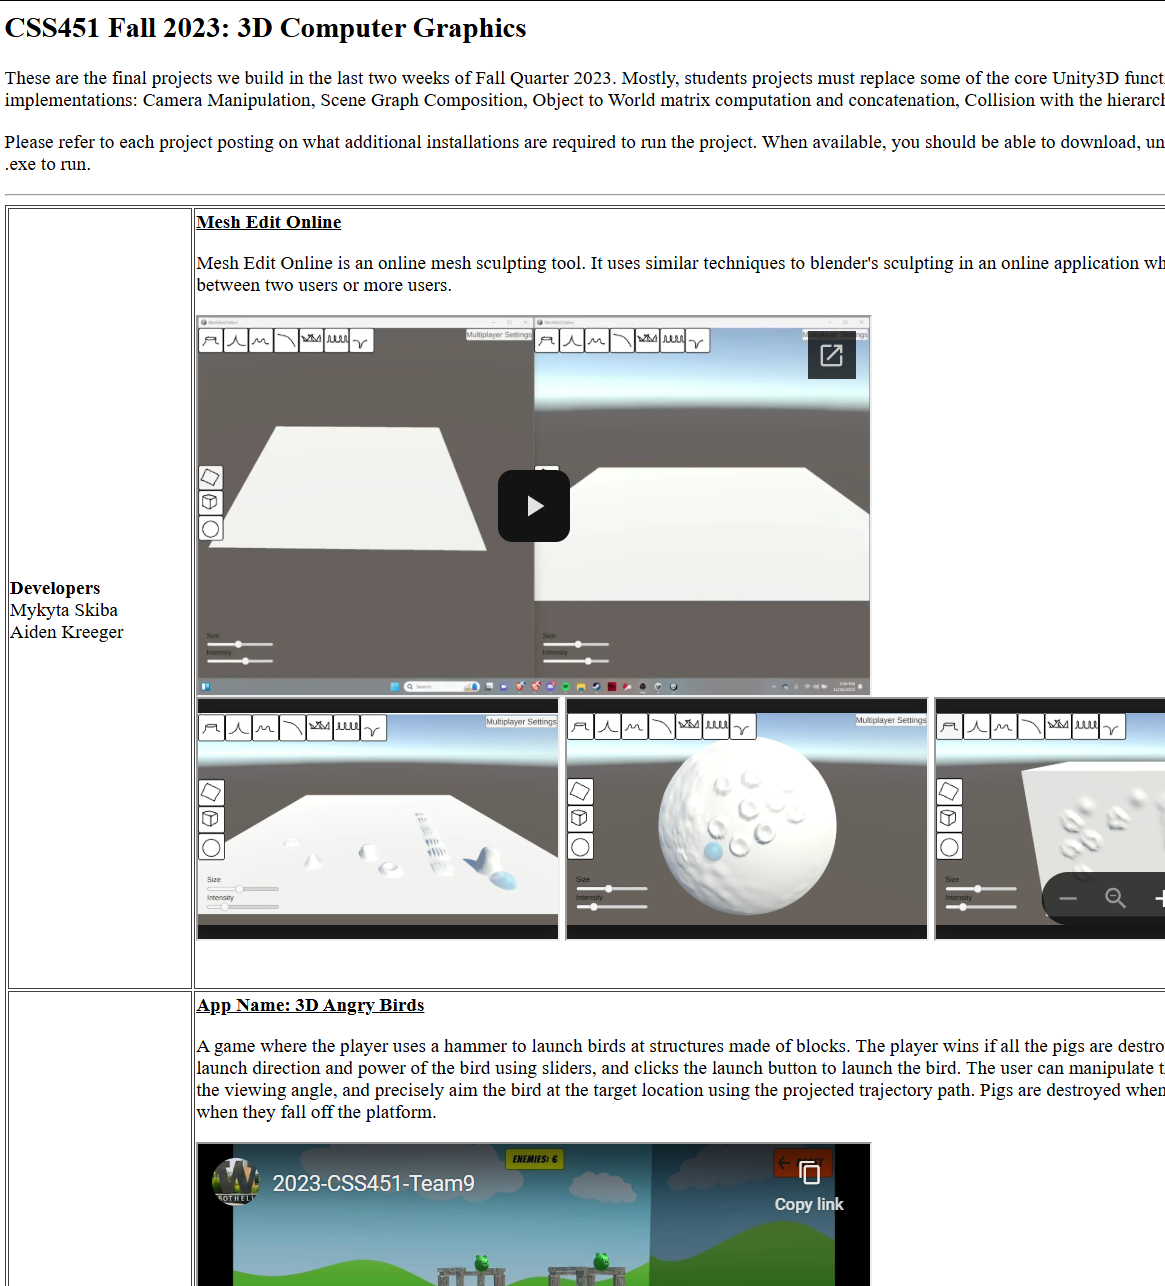Click the ENEMIES: 6 counter in the video

click(535, 1159)
